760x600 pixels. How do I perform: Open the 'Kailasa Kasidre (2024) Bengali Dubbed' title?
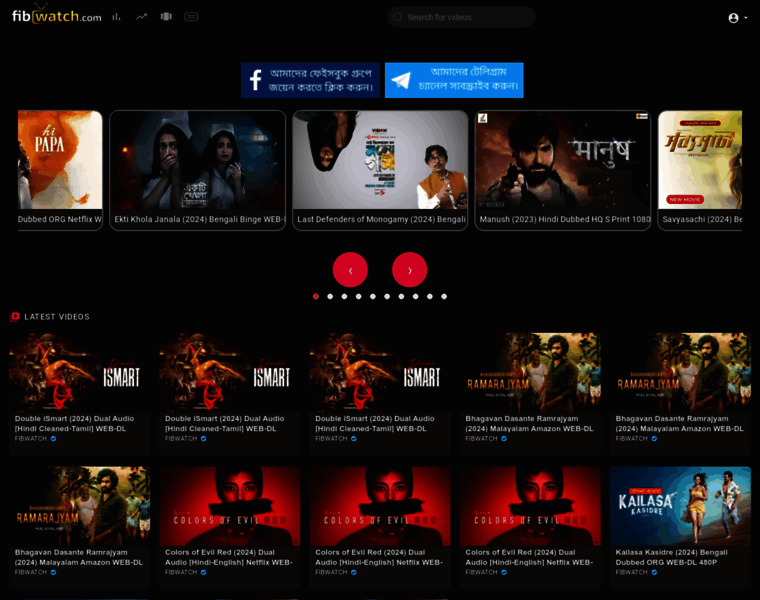tap(671, 557)
